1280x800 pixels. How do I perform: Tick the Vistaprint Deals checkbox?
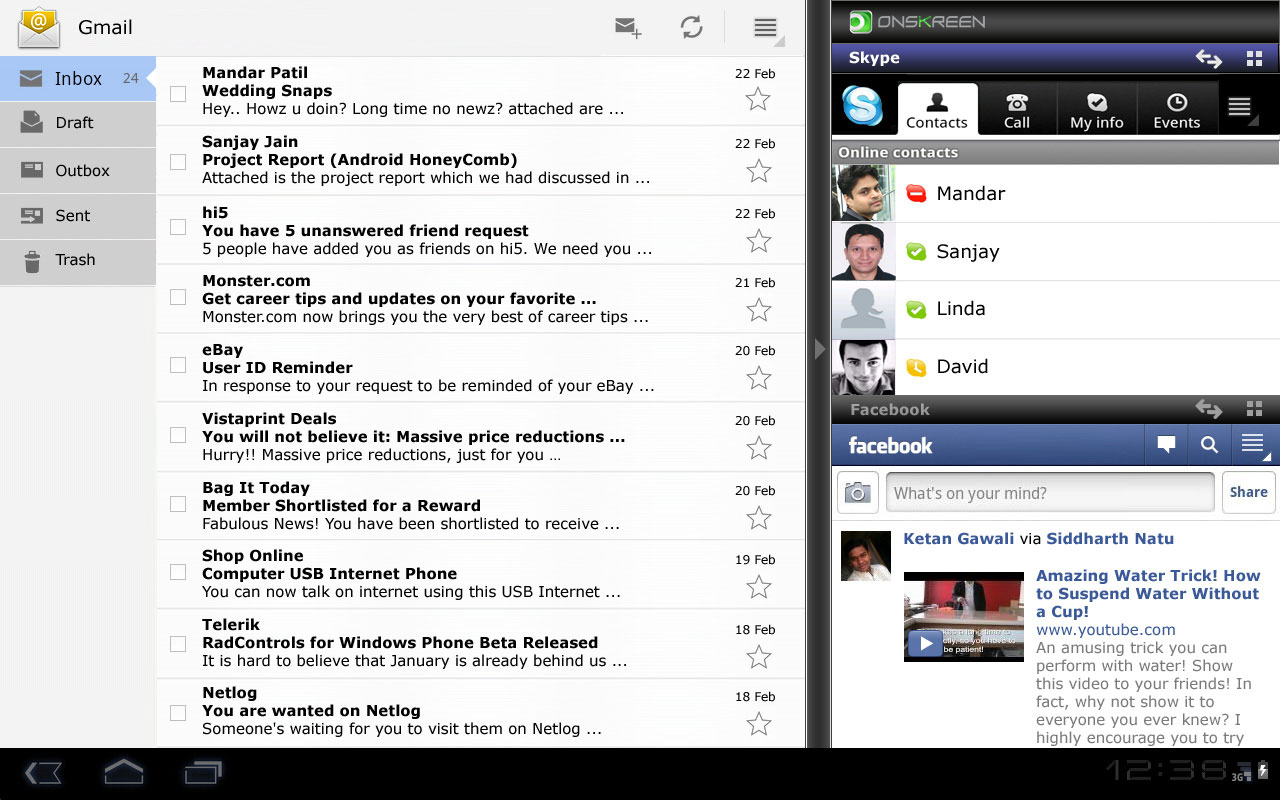point(178,435)
